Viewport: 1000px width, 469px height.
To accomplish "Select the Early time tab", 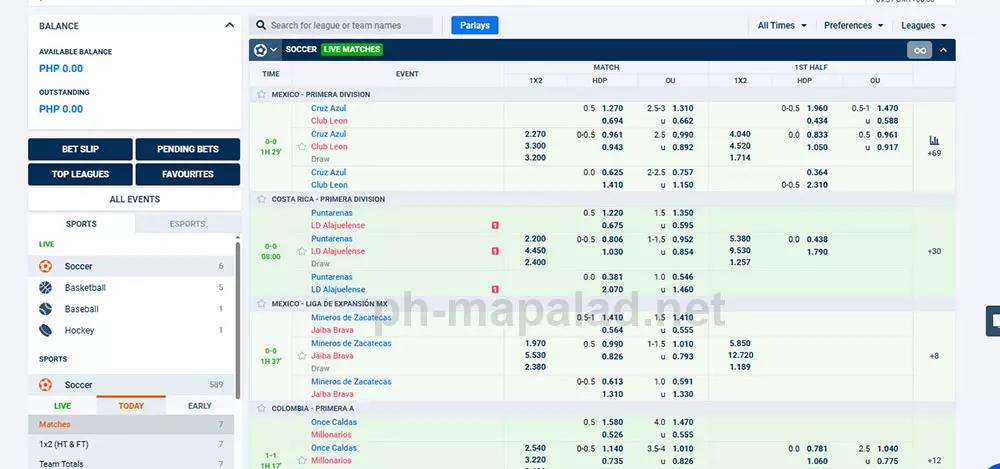I will point(200,406).
